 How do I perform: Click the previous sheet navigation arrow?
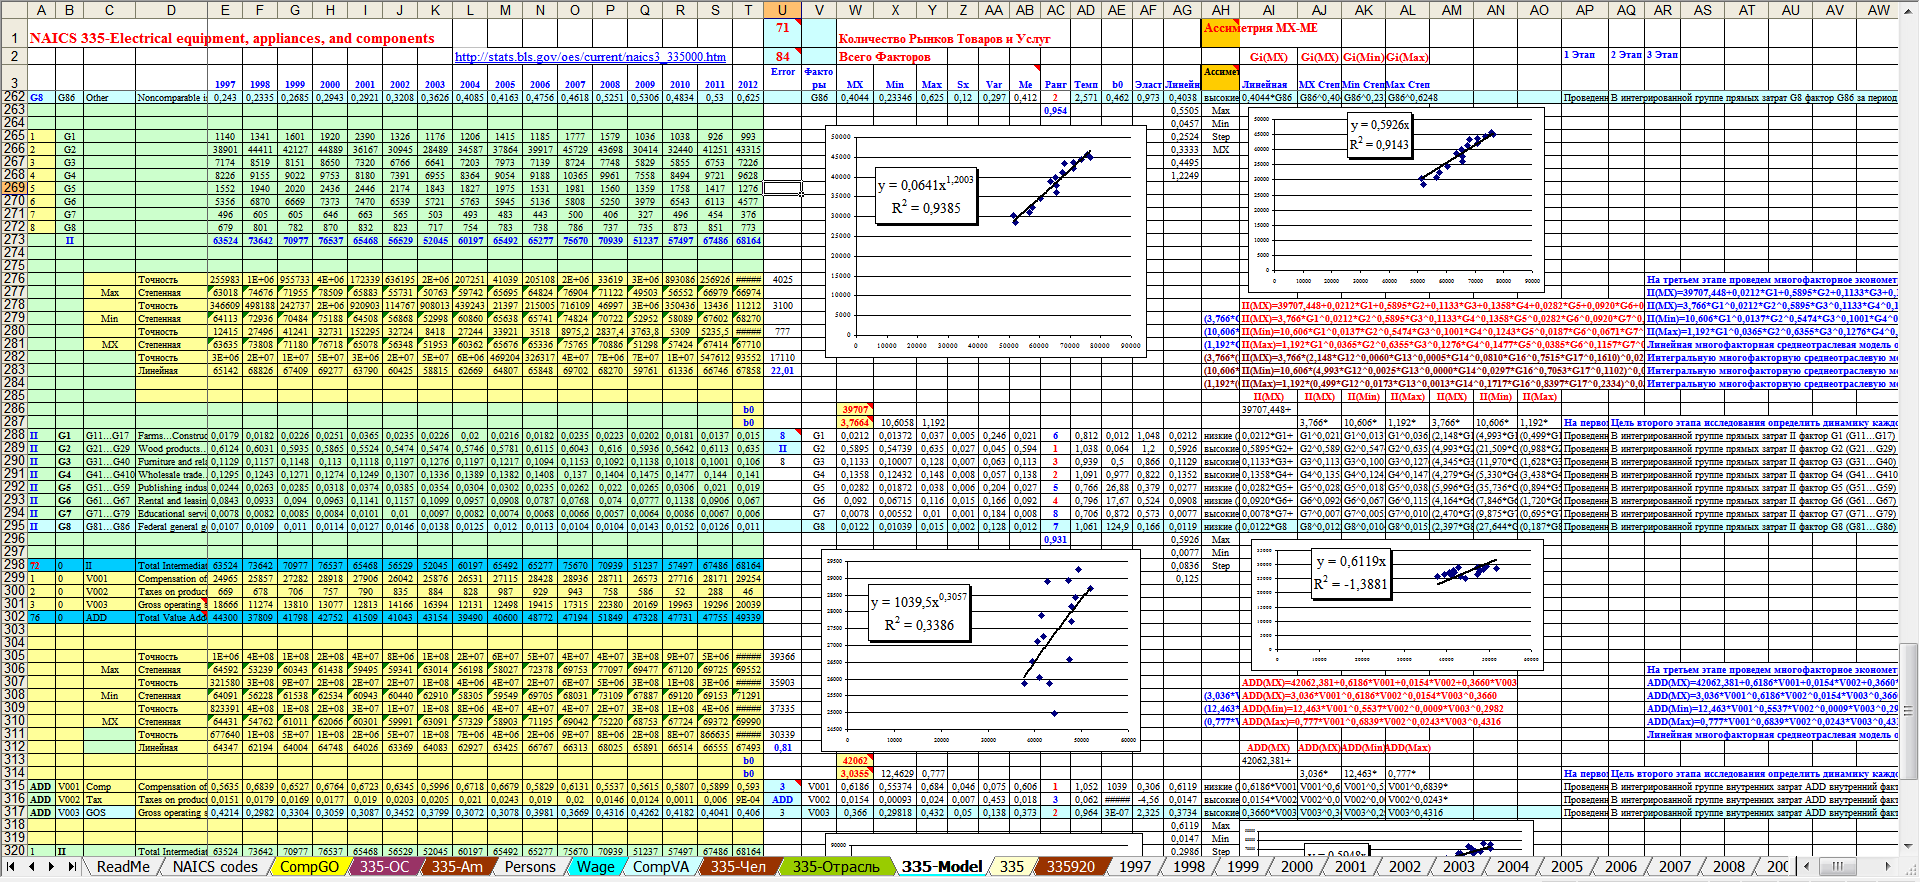[x=32, y=867]
